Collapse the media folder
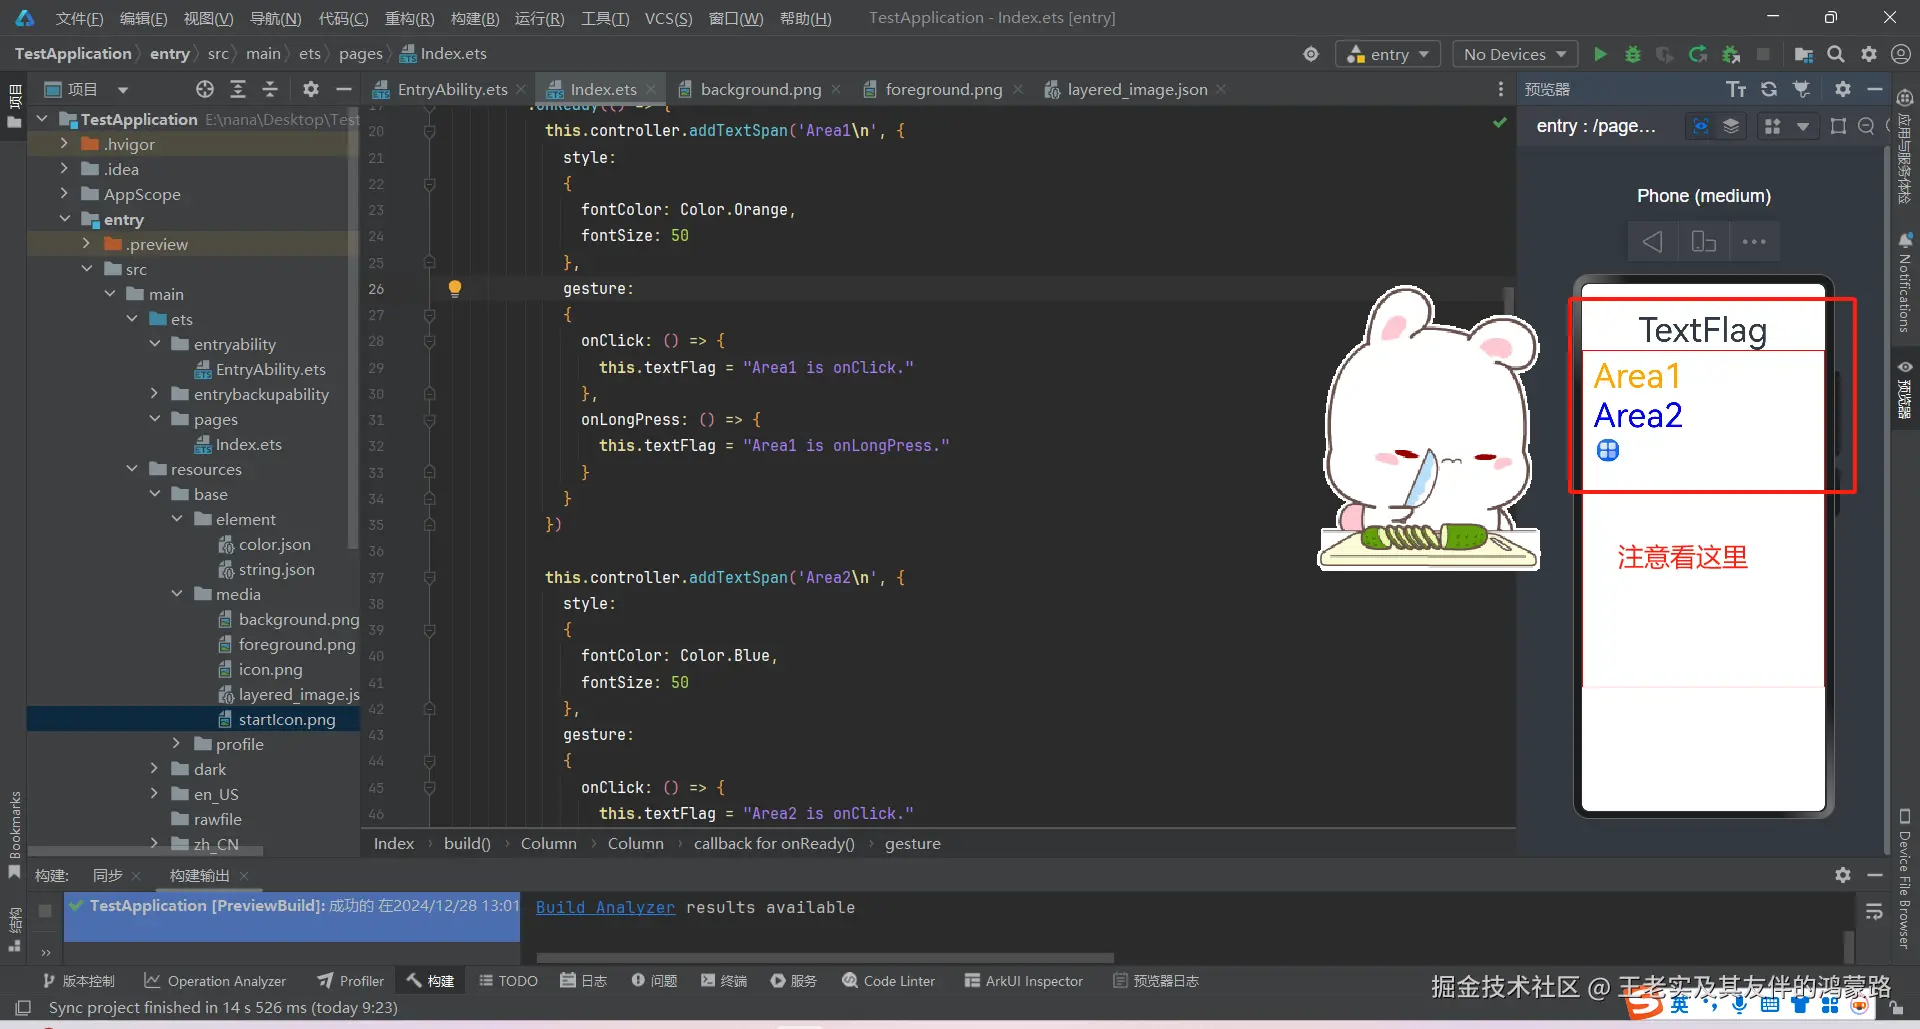Image resolution: width=1920 pixels, height=1029 pixels. tap(177, 594)
